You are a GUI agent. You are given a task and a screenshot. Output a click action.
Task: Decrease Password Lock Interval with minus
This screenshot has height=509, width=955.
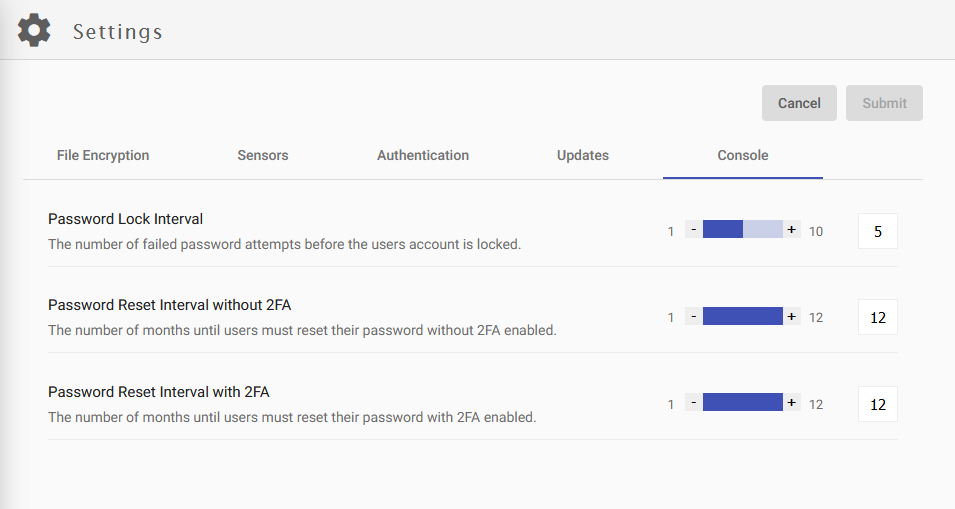[693, 230]
